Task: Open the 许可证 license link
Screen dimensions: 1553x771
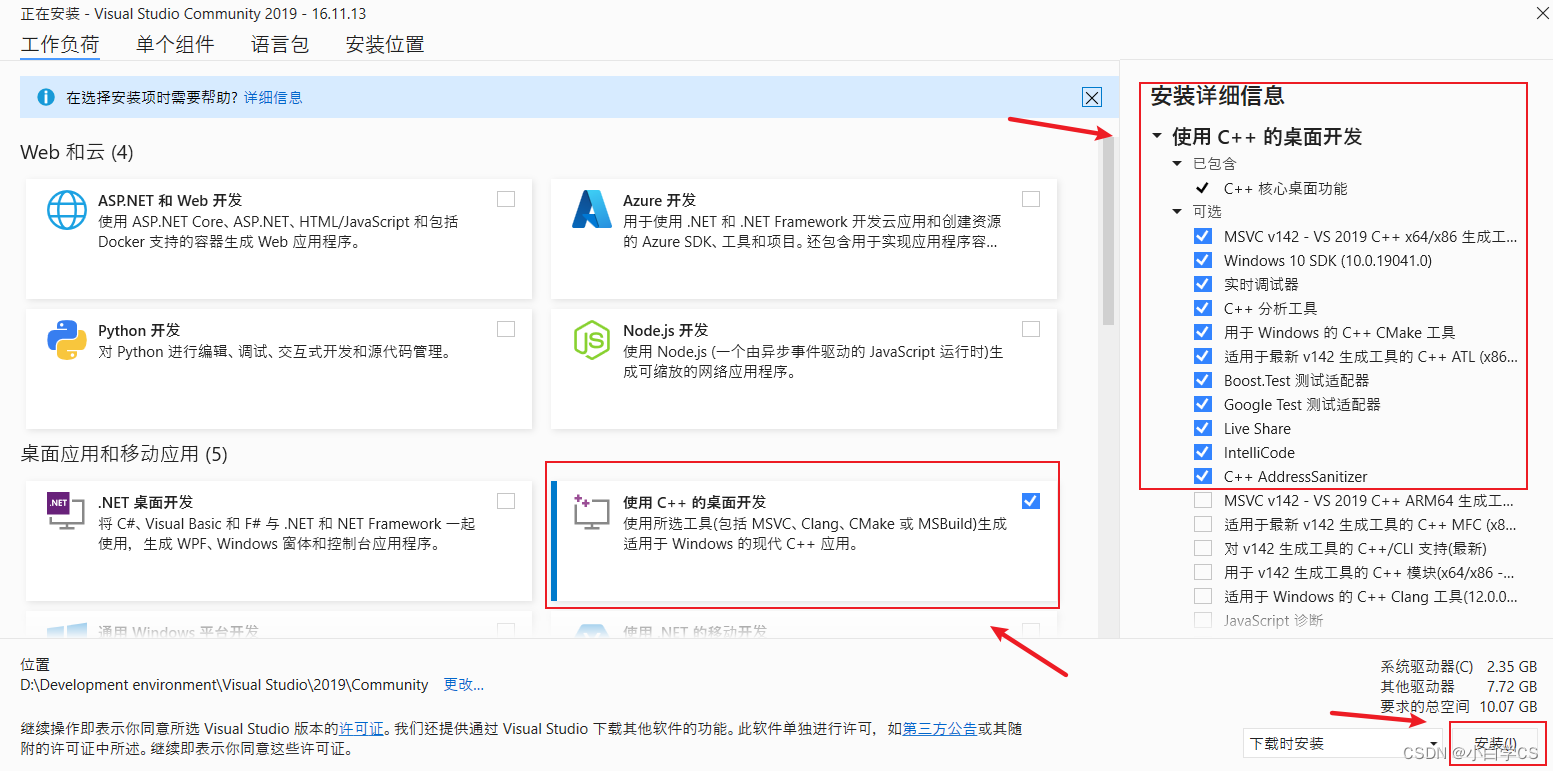Action: [361, 729]
